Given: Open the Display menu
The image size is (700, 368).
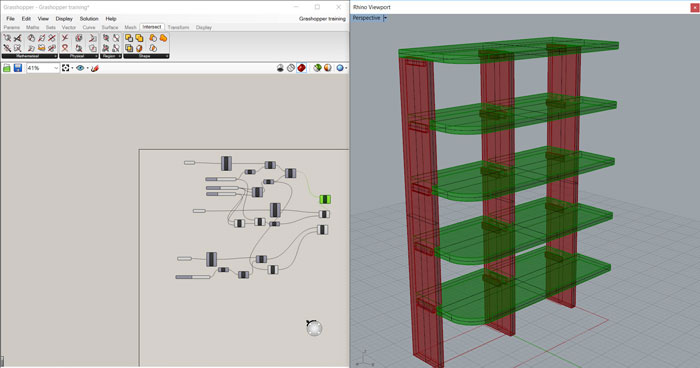Looking at the screenshot, I should click(x=64, y=19).
